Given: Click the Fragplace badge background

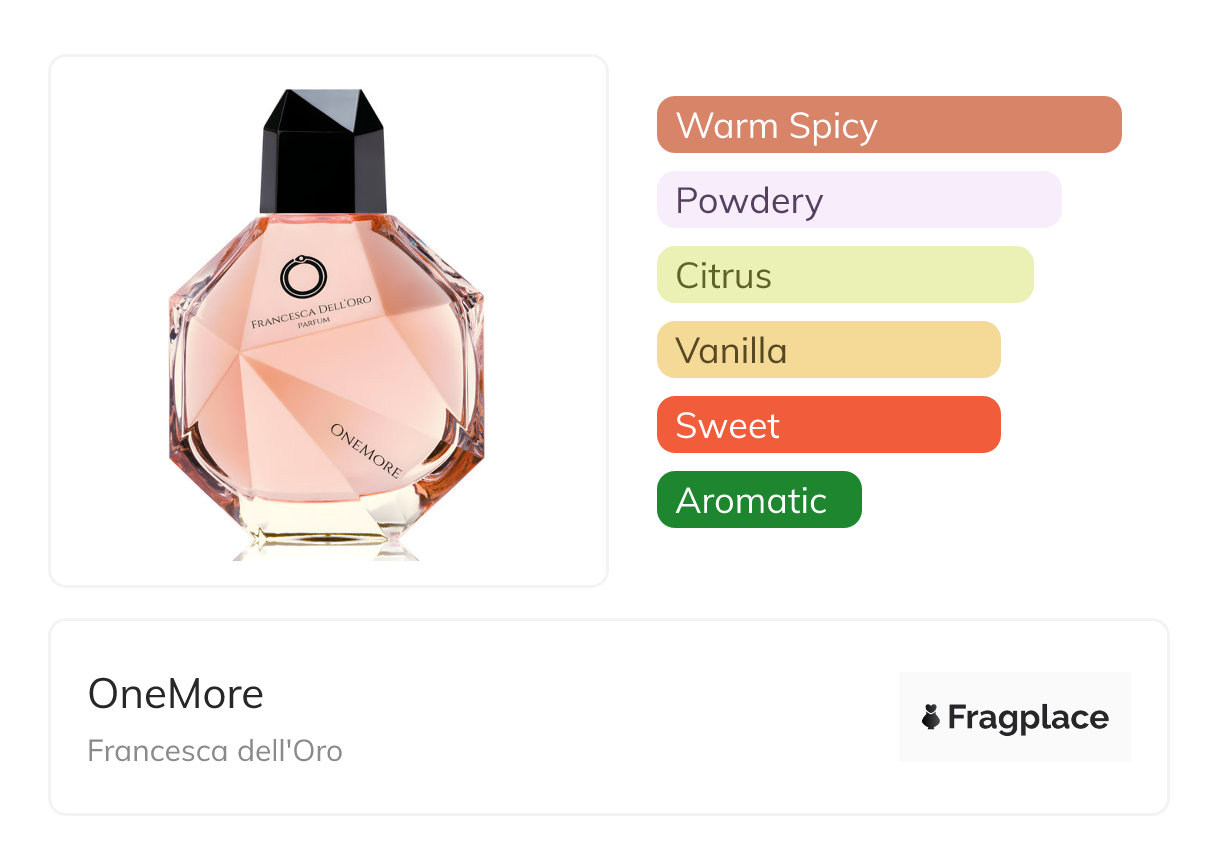Looking at the screenshot, I should (x=1015, y=717).
